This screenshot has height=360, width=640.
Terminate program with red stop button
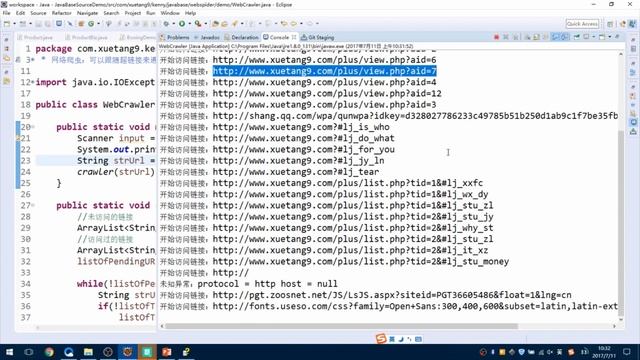coord(496,37)
